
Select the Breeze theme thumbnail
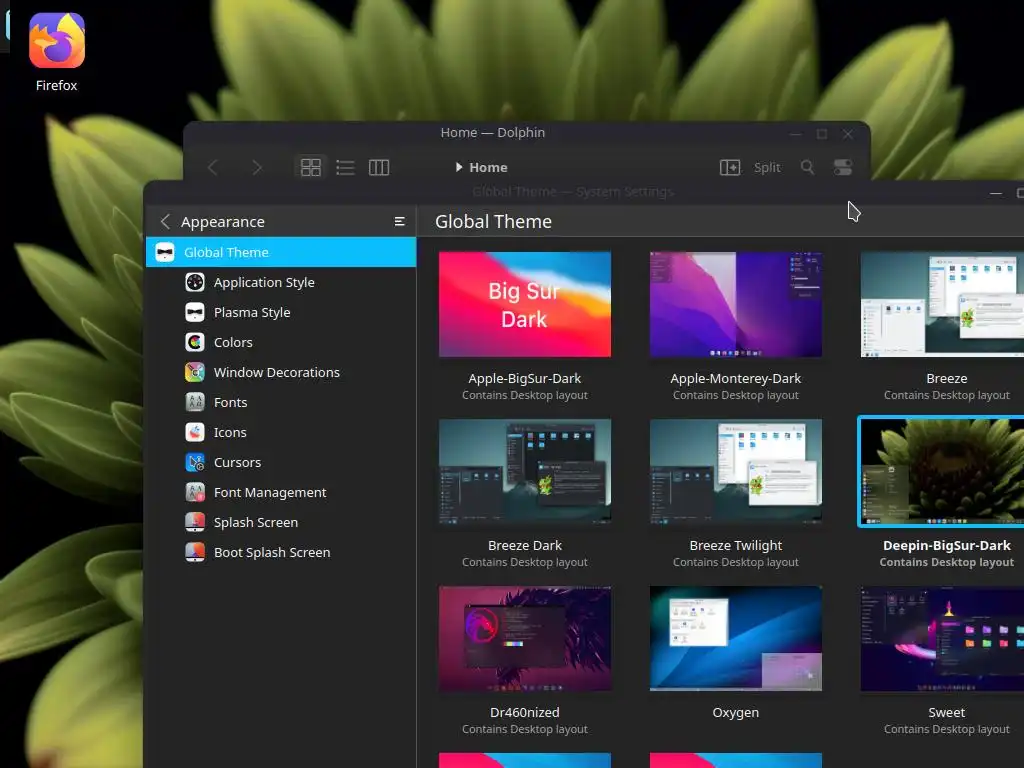click(x=942, y=304)
